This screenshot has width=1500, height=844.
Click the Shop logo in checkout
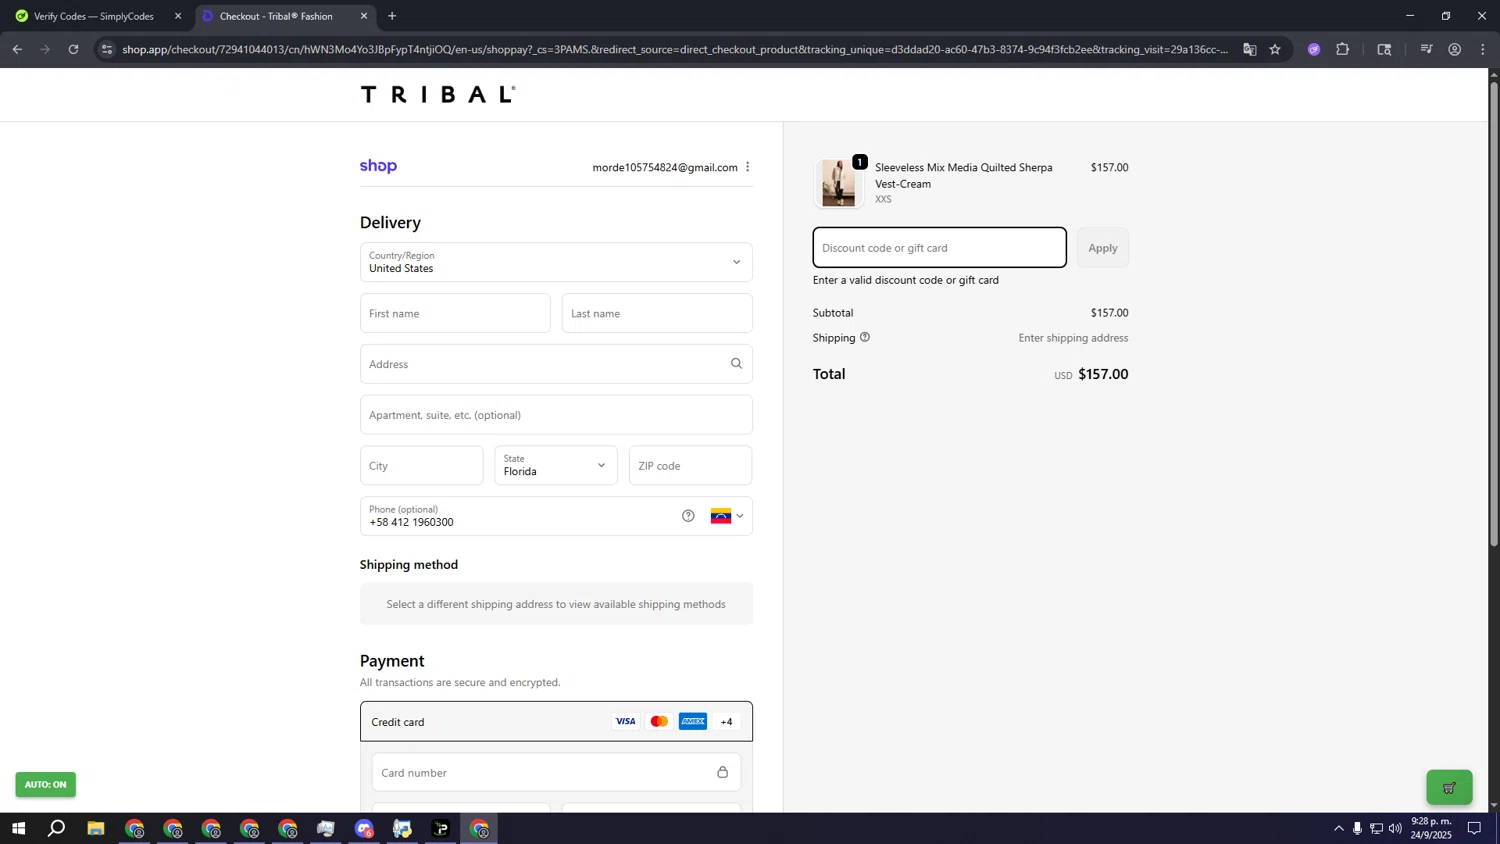378,166
